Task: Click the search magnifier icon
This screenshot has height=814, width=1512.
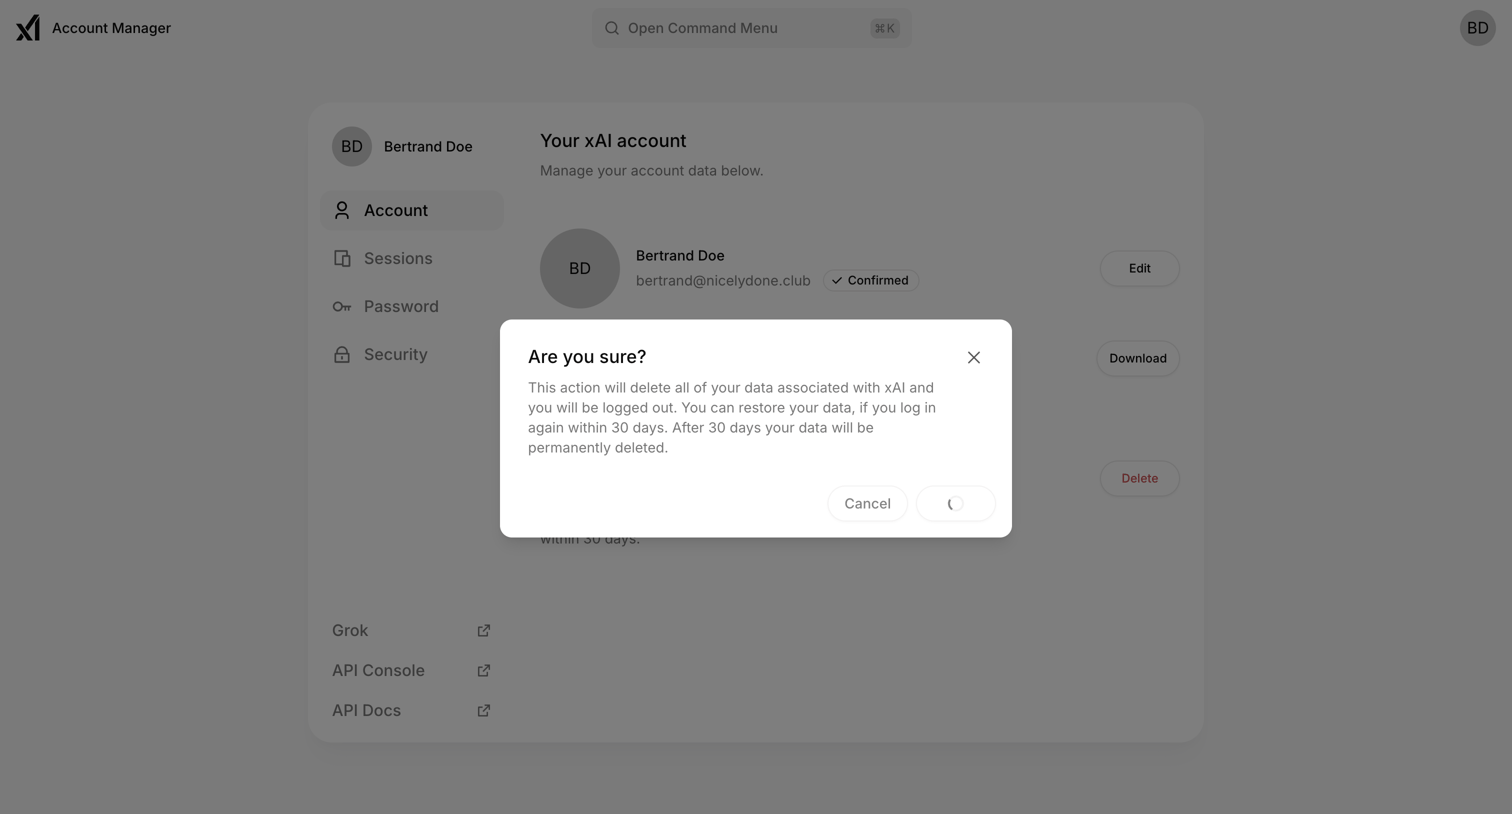Action: pos(612,28)
